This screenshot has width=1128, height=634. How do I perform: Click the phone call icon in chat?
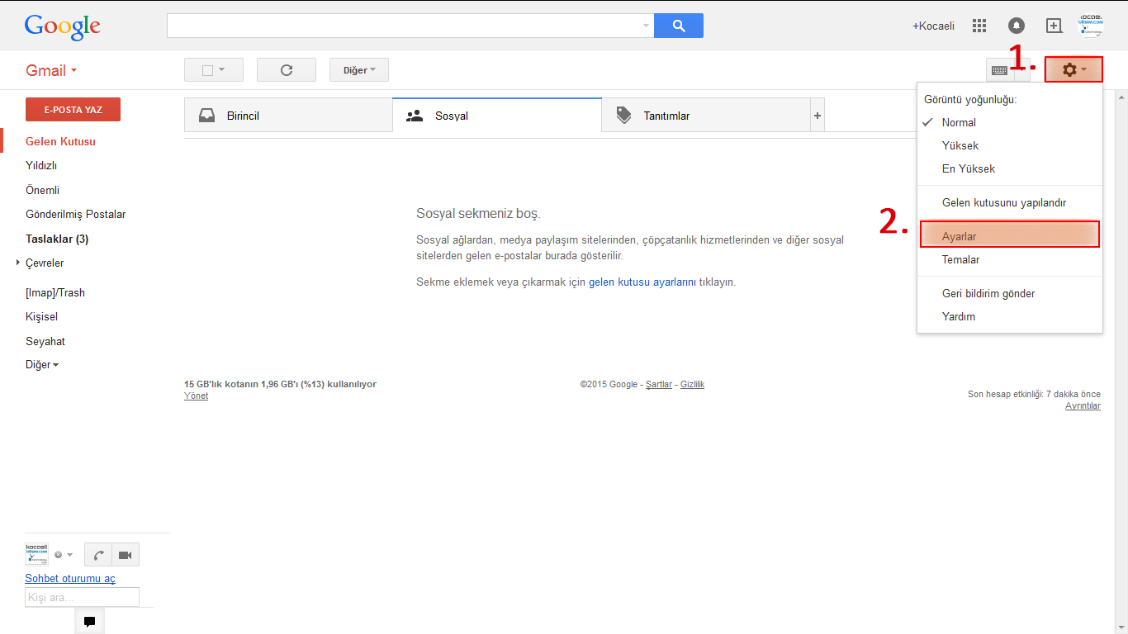[98, 555]
